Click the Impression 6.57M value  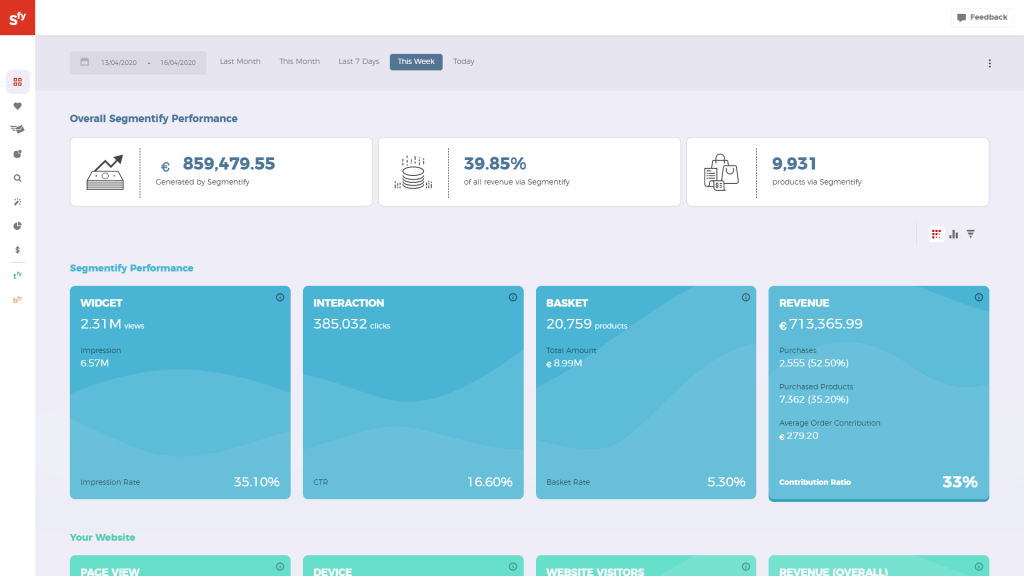point(95,363)
